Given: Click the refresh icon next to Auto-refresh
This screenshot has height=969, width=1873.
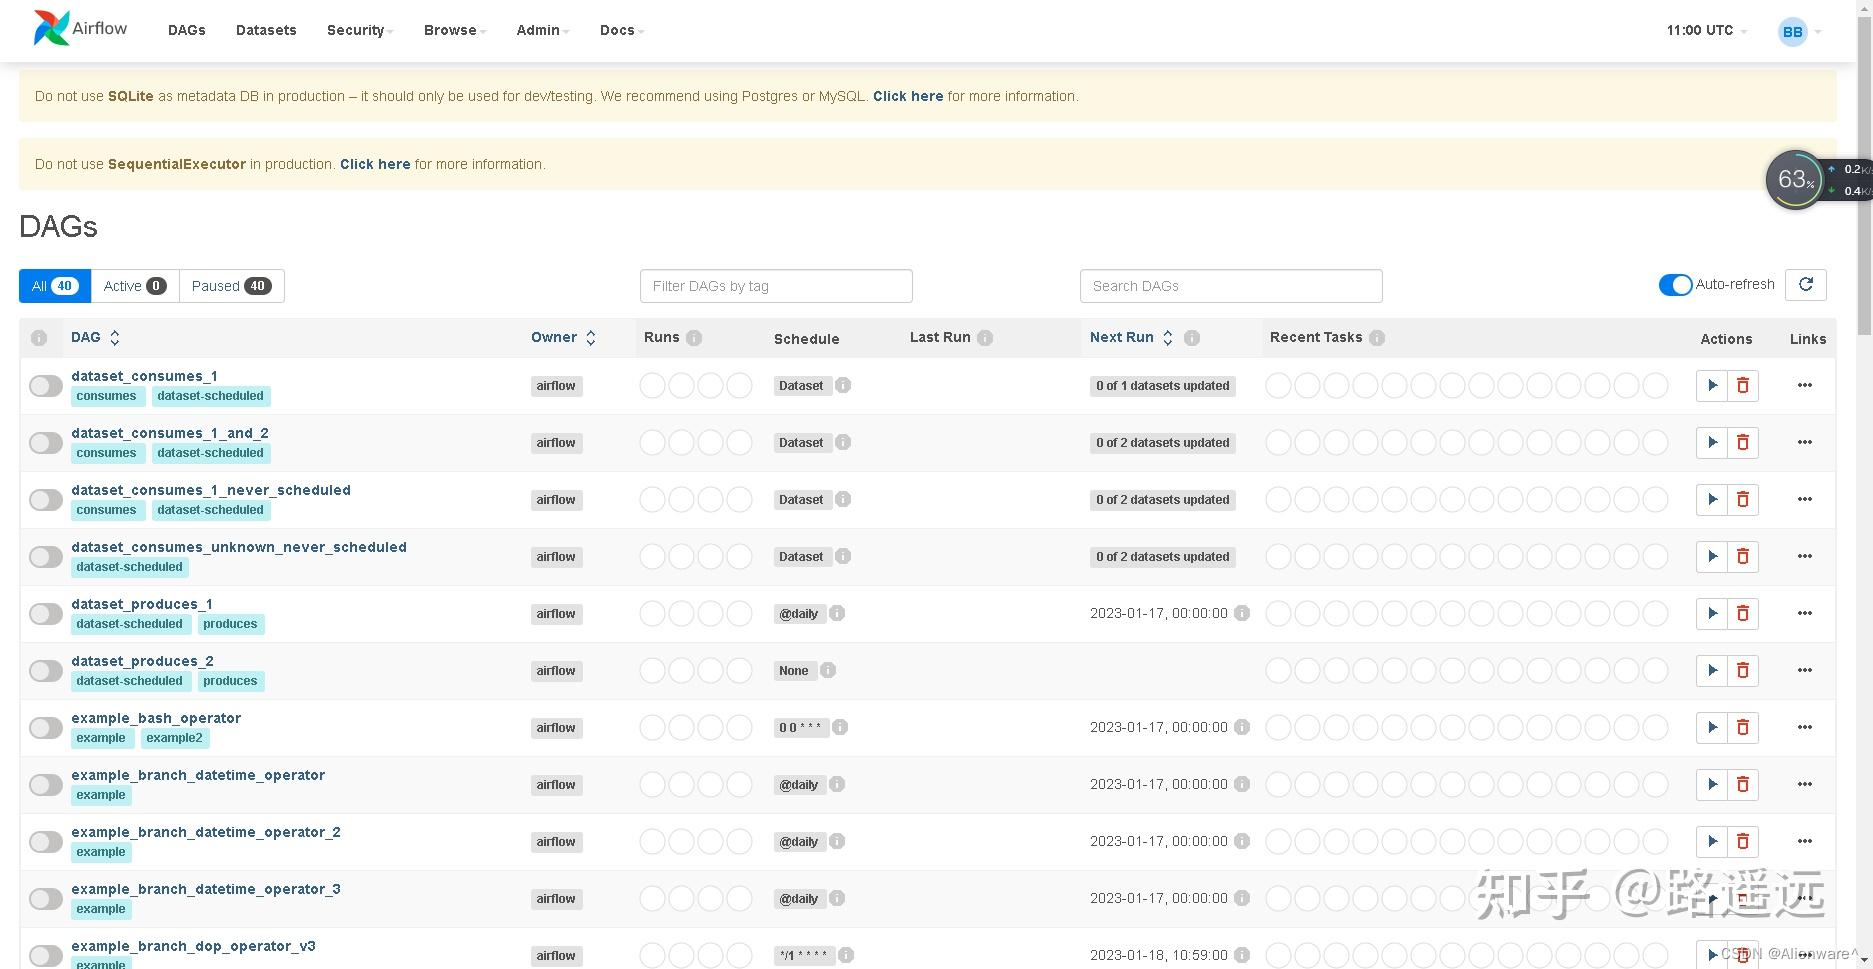Looking at the screenshot, I should click(1806, 285).
